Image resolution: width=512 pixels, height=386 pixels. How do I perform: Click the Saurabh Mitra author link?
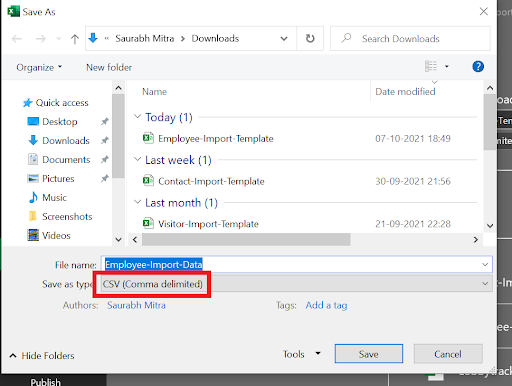tap(136, 305)
